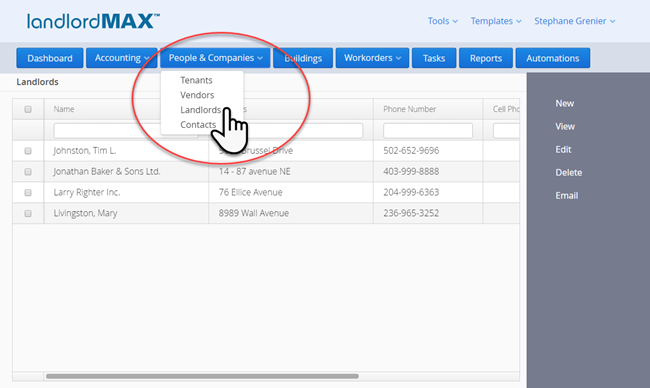
Task: Click the horizontal table scrollbar
Action: (x=202, y=376)
